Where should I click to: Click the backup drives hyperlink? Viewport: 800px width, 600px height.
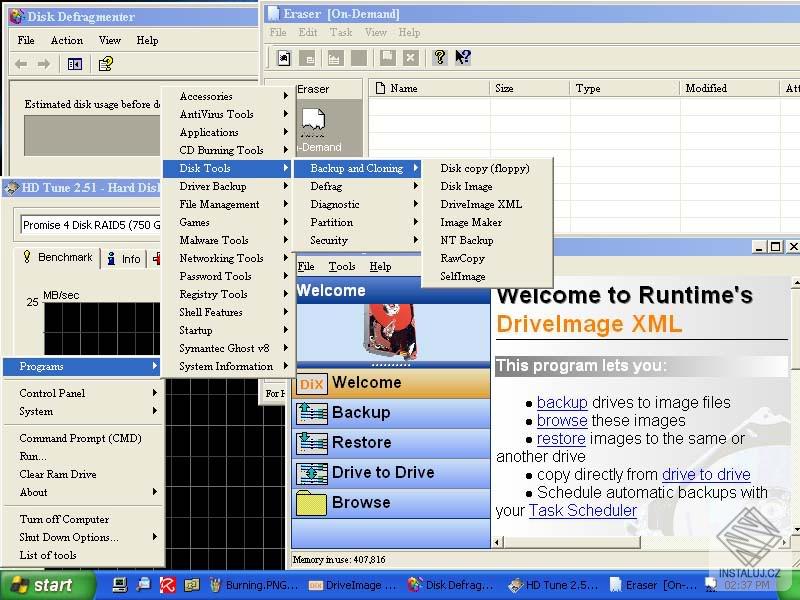click(561, 402)
